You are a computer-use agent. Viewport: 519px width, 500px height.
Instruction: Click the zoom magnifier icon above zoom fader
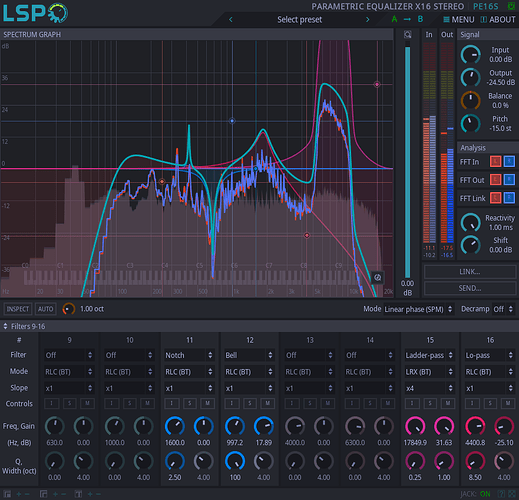point(407,34)
